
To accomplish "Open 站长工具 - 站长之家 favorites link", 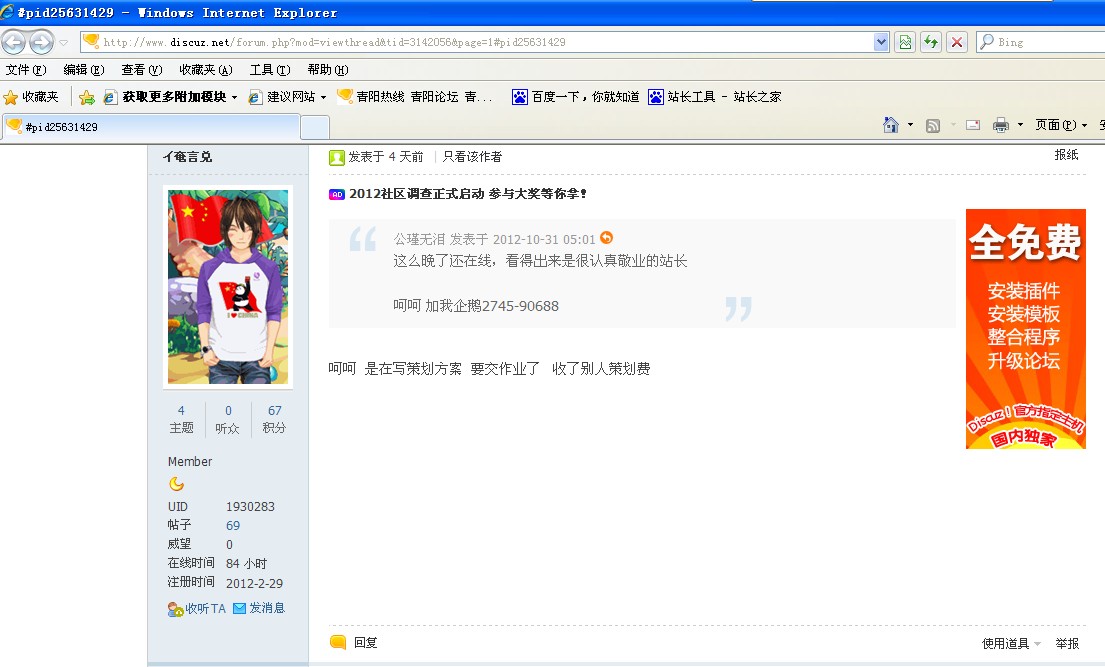I will click(x=715, y=97).
